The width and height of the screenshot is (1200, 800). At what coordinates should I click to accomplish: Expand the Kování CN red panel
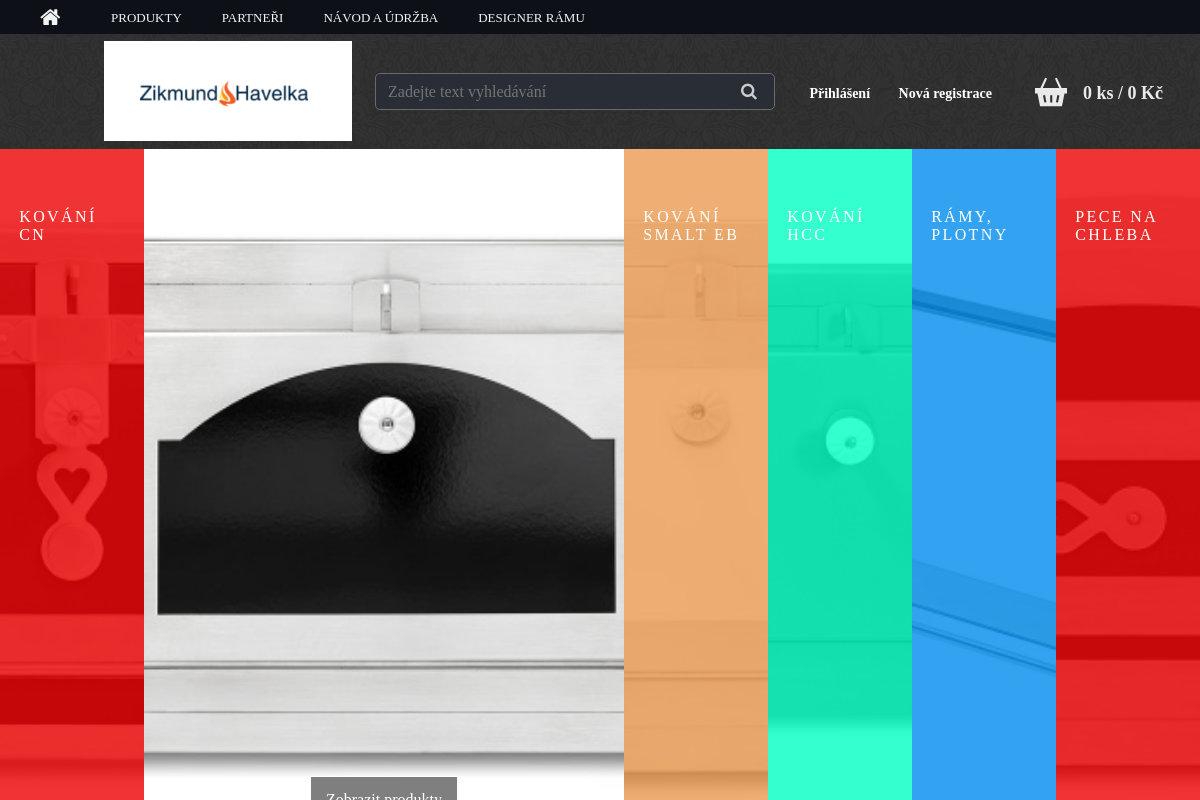[x=72, y=474]
